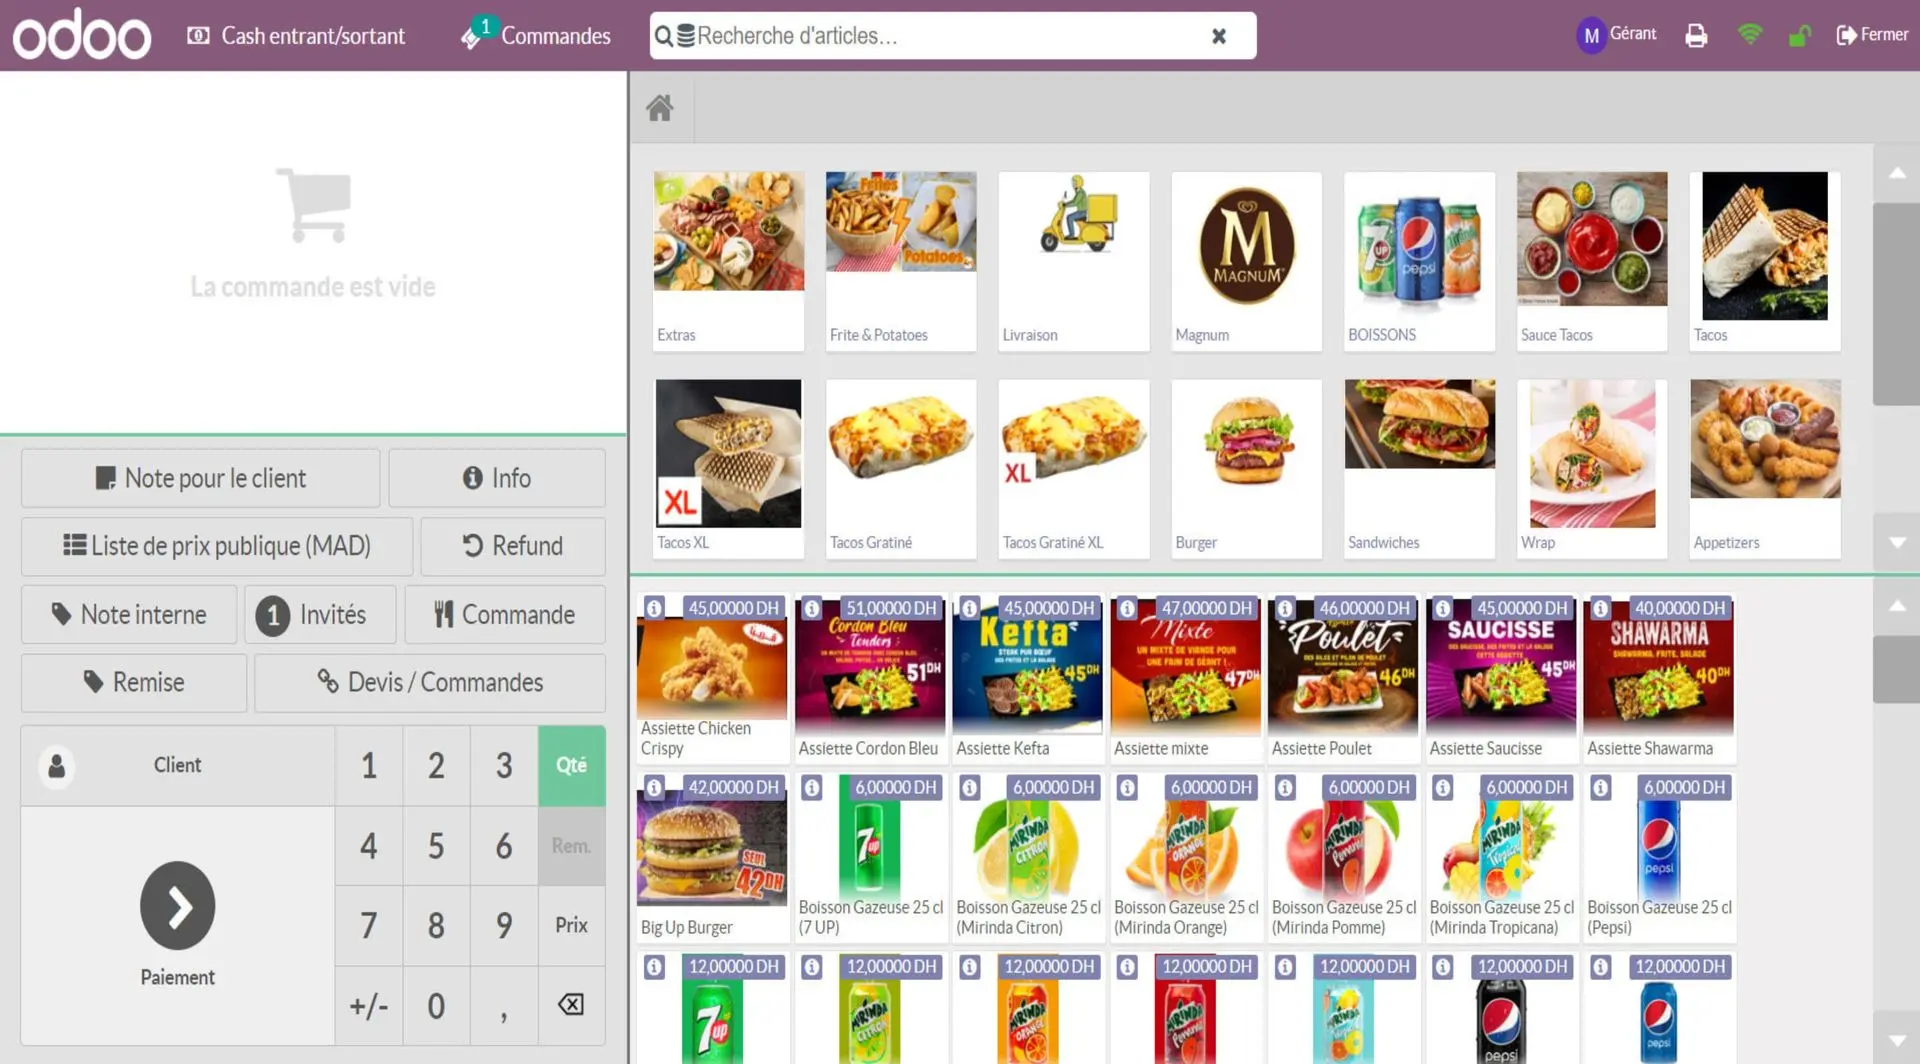The image size is (1920, 1064).
Task: Open info icon on Assiette Poulet
Action: click(x=1285, y=608)
